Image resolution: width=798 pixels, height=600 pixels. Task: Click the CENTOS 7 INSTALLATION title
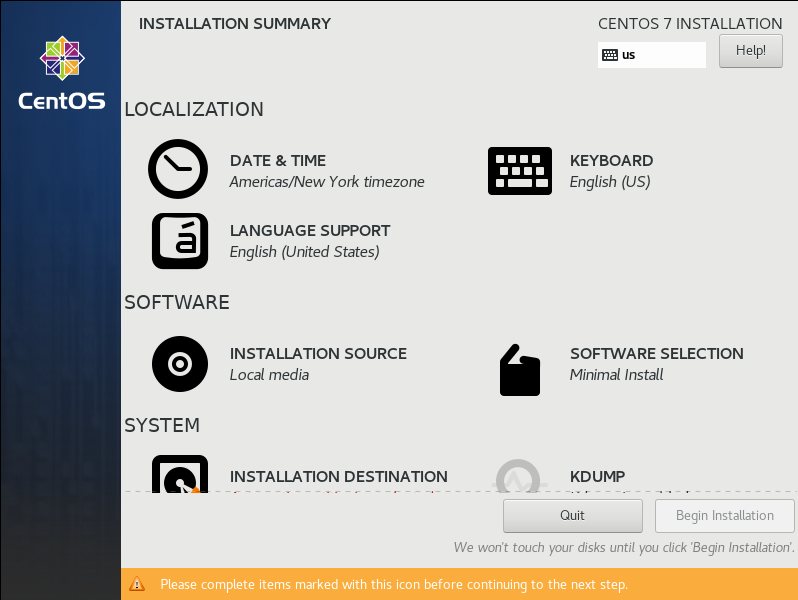(690, 24)
